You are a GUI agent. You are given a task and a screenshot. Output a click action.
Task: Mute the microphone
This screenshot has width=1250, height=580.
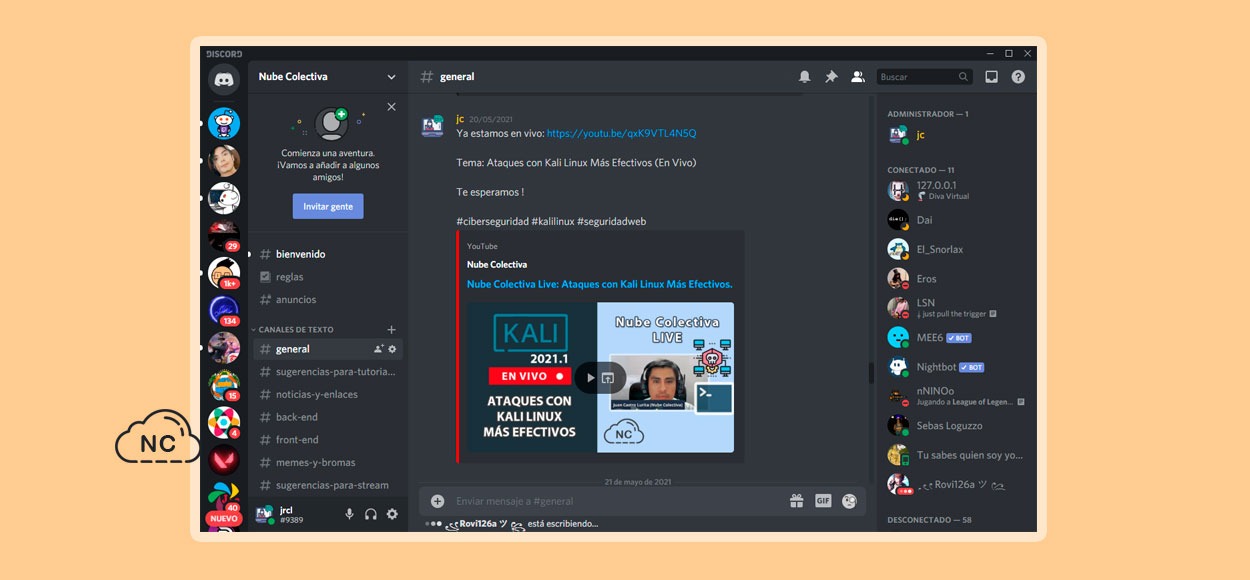point(350,514)
